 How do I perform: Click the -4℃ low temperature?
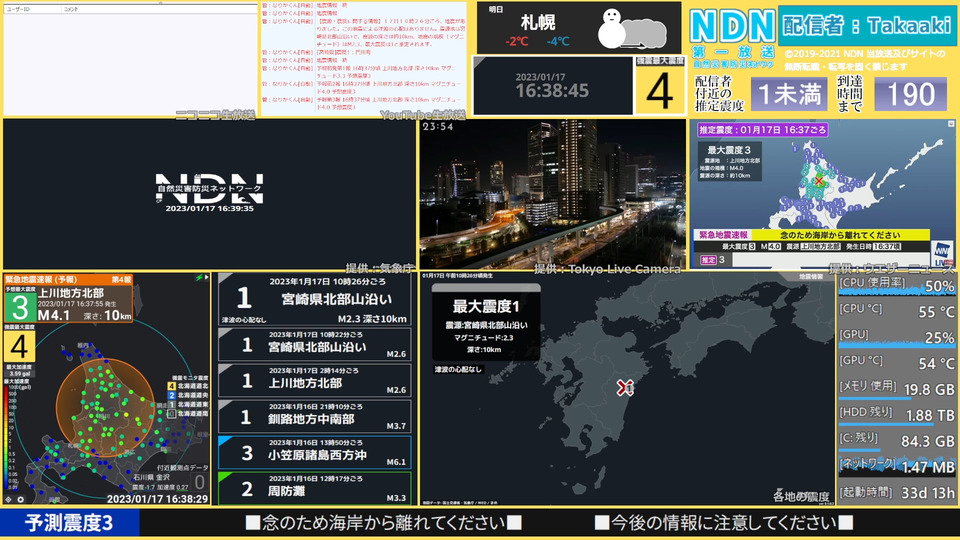(558, 42)
